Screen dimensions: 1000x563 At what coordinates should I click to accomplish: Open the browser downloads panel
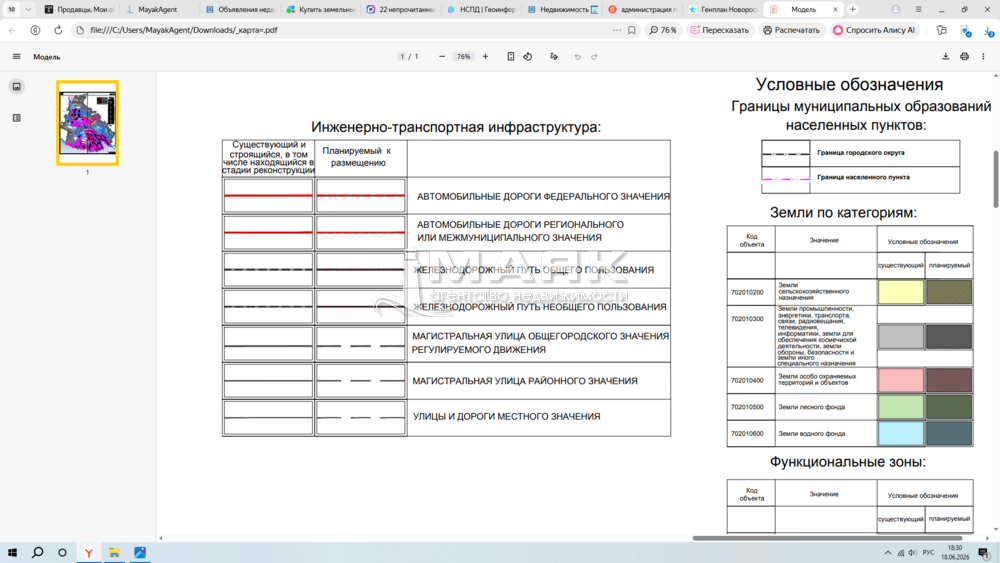click(988, 30)
